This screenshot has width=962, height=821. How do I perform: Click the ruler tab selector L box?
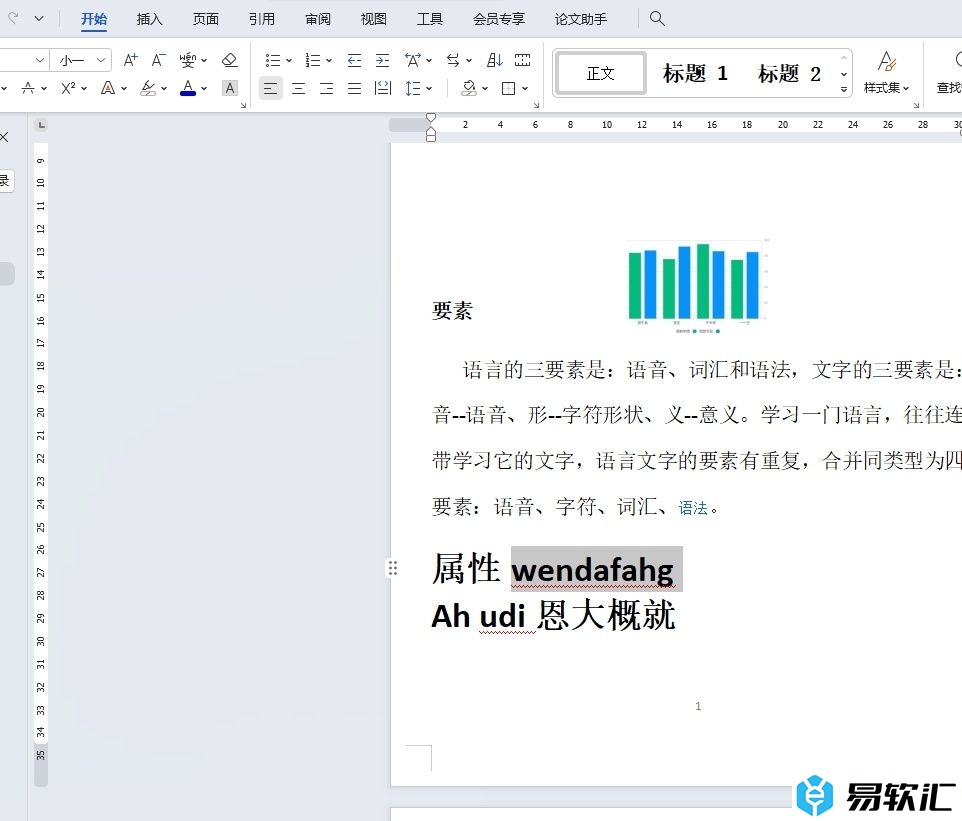pos(41,125)
